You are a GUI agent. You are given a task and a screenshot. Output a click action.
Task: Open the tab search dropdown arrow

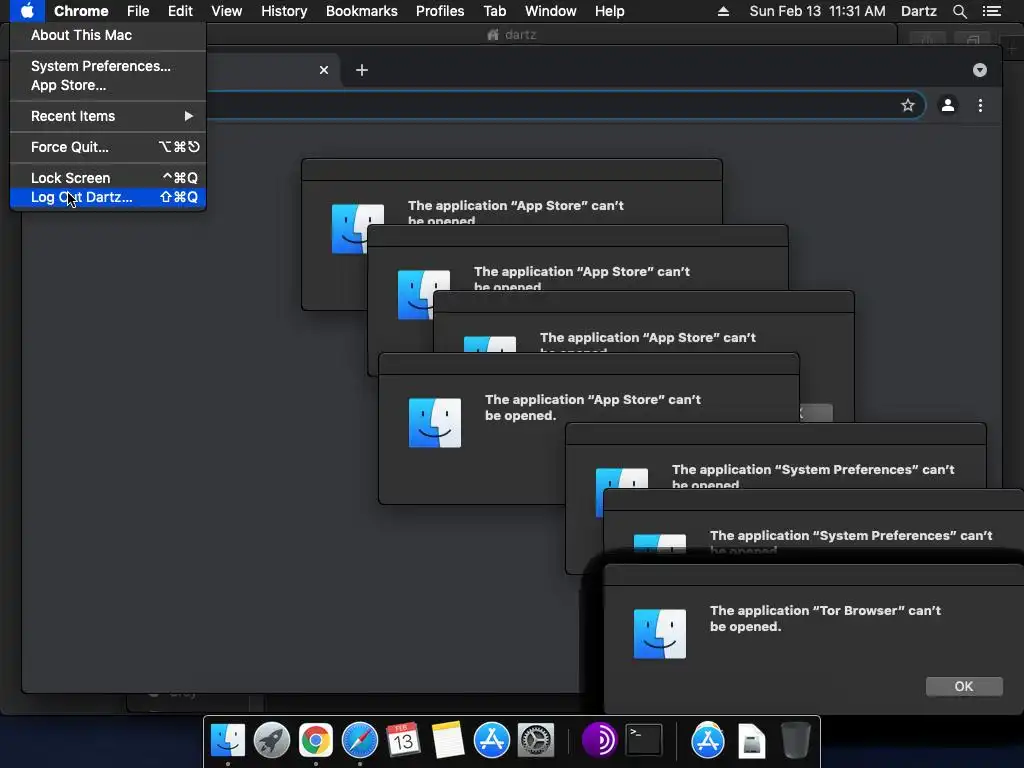[980, 70]
